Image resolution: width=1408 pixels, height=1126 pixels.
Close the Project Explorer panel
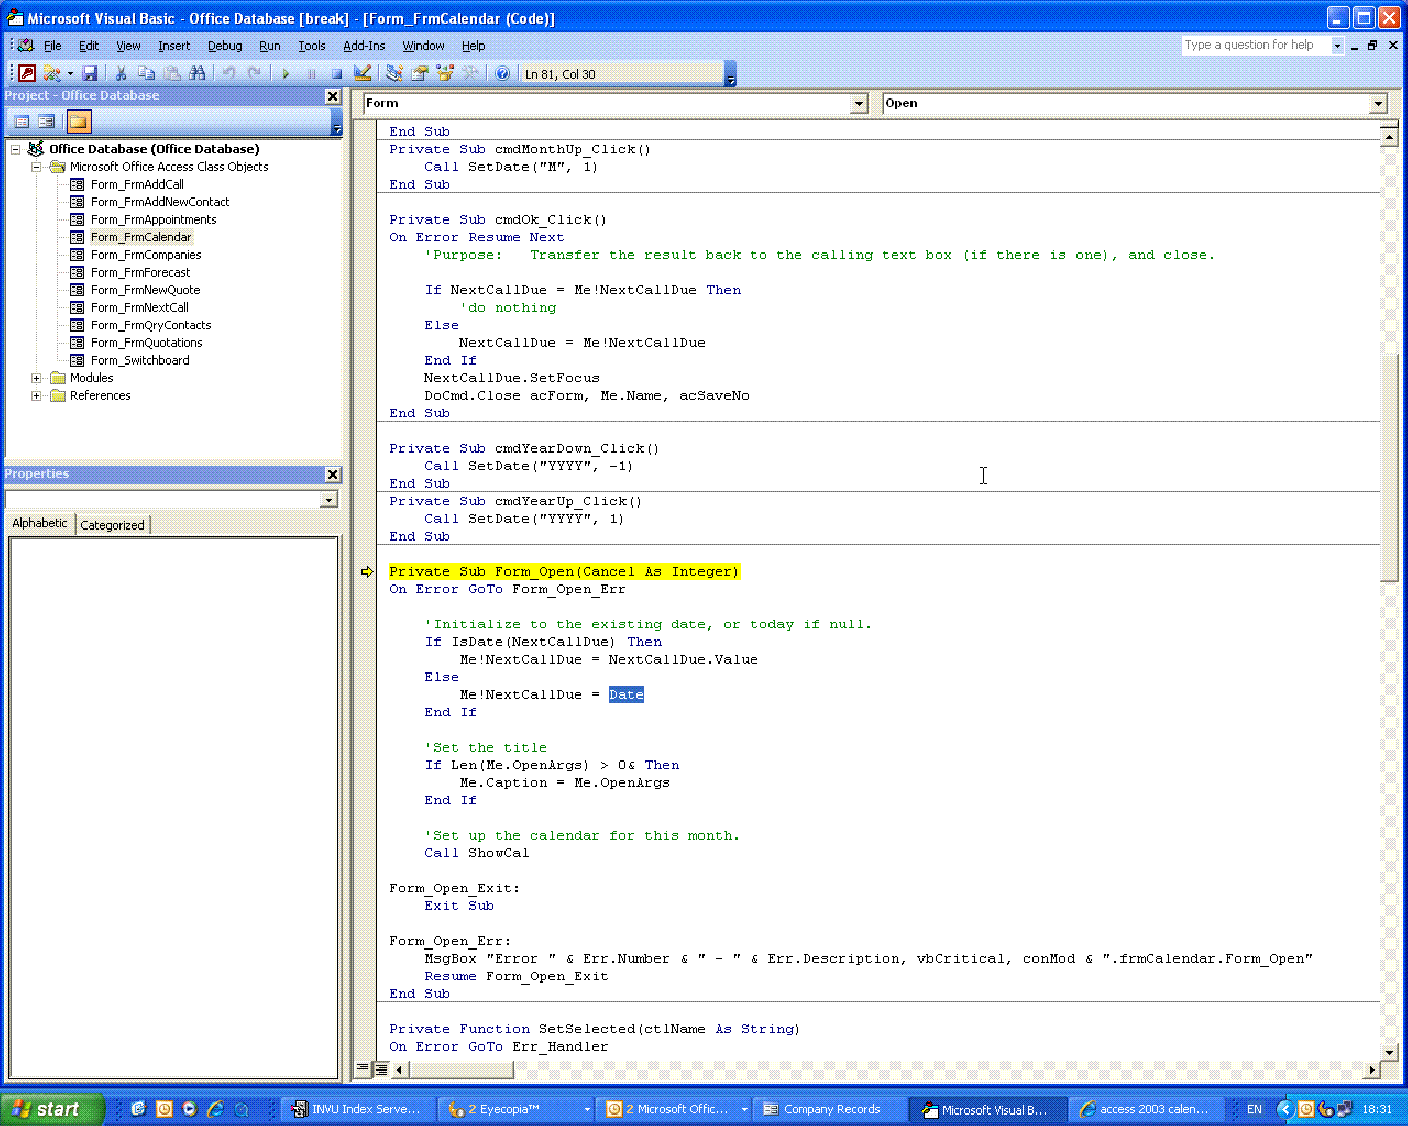coord(333,96)
